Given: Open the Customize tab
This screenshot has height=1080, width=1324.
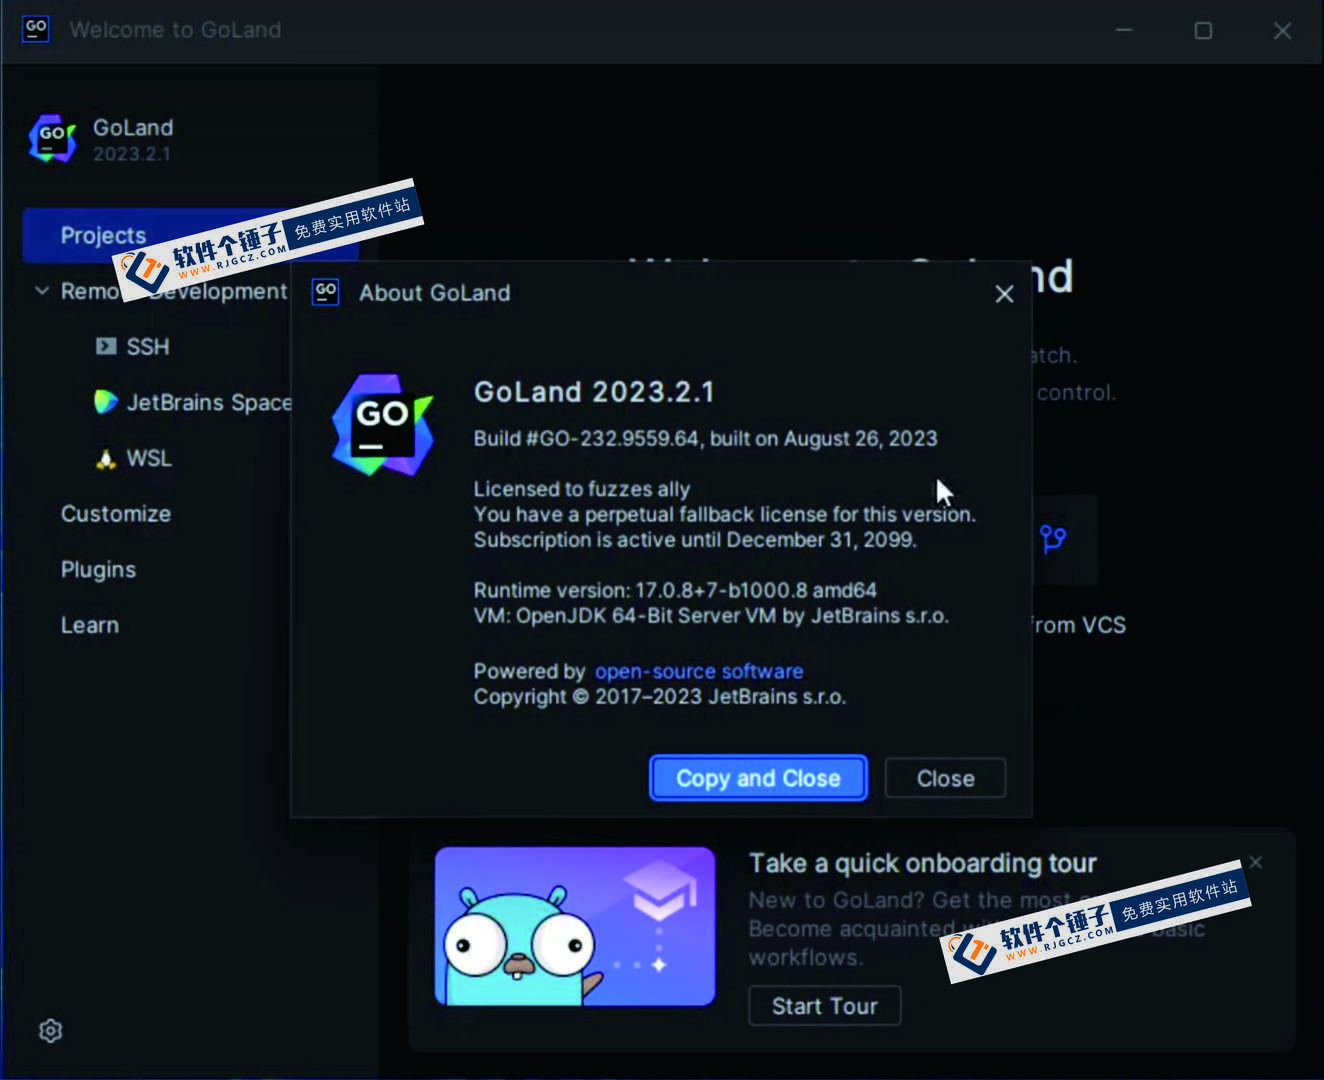Looking at the screenshot, I should coord(116,514).
